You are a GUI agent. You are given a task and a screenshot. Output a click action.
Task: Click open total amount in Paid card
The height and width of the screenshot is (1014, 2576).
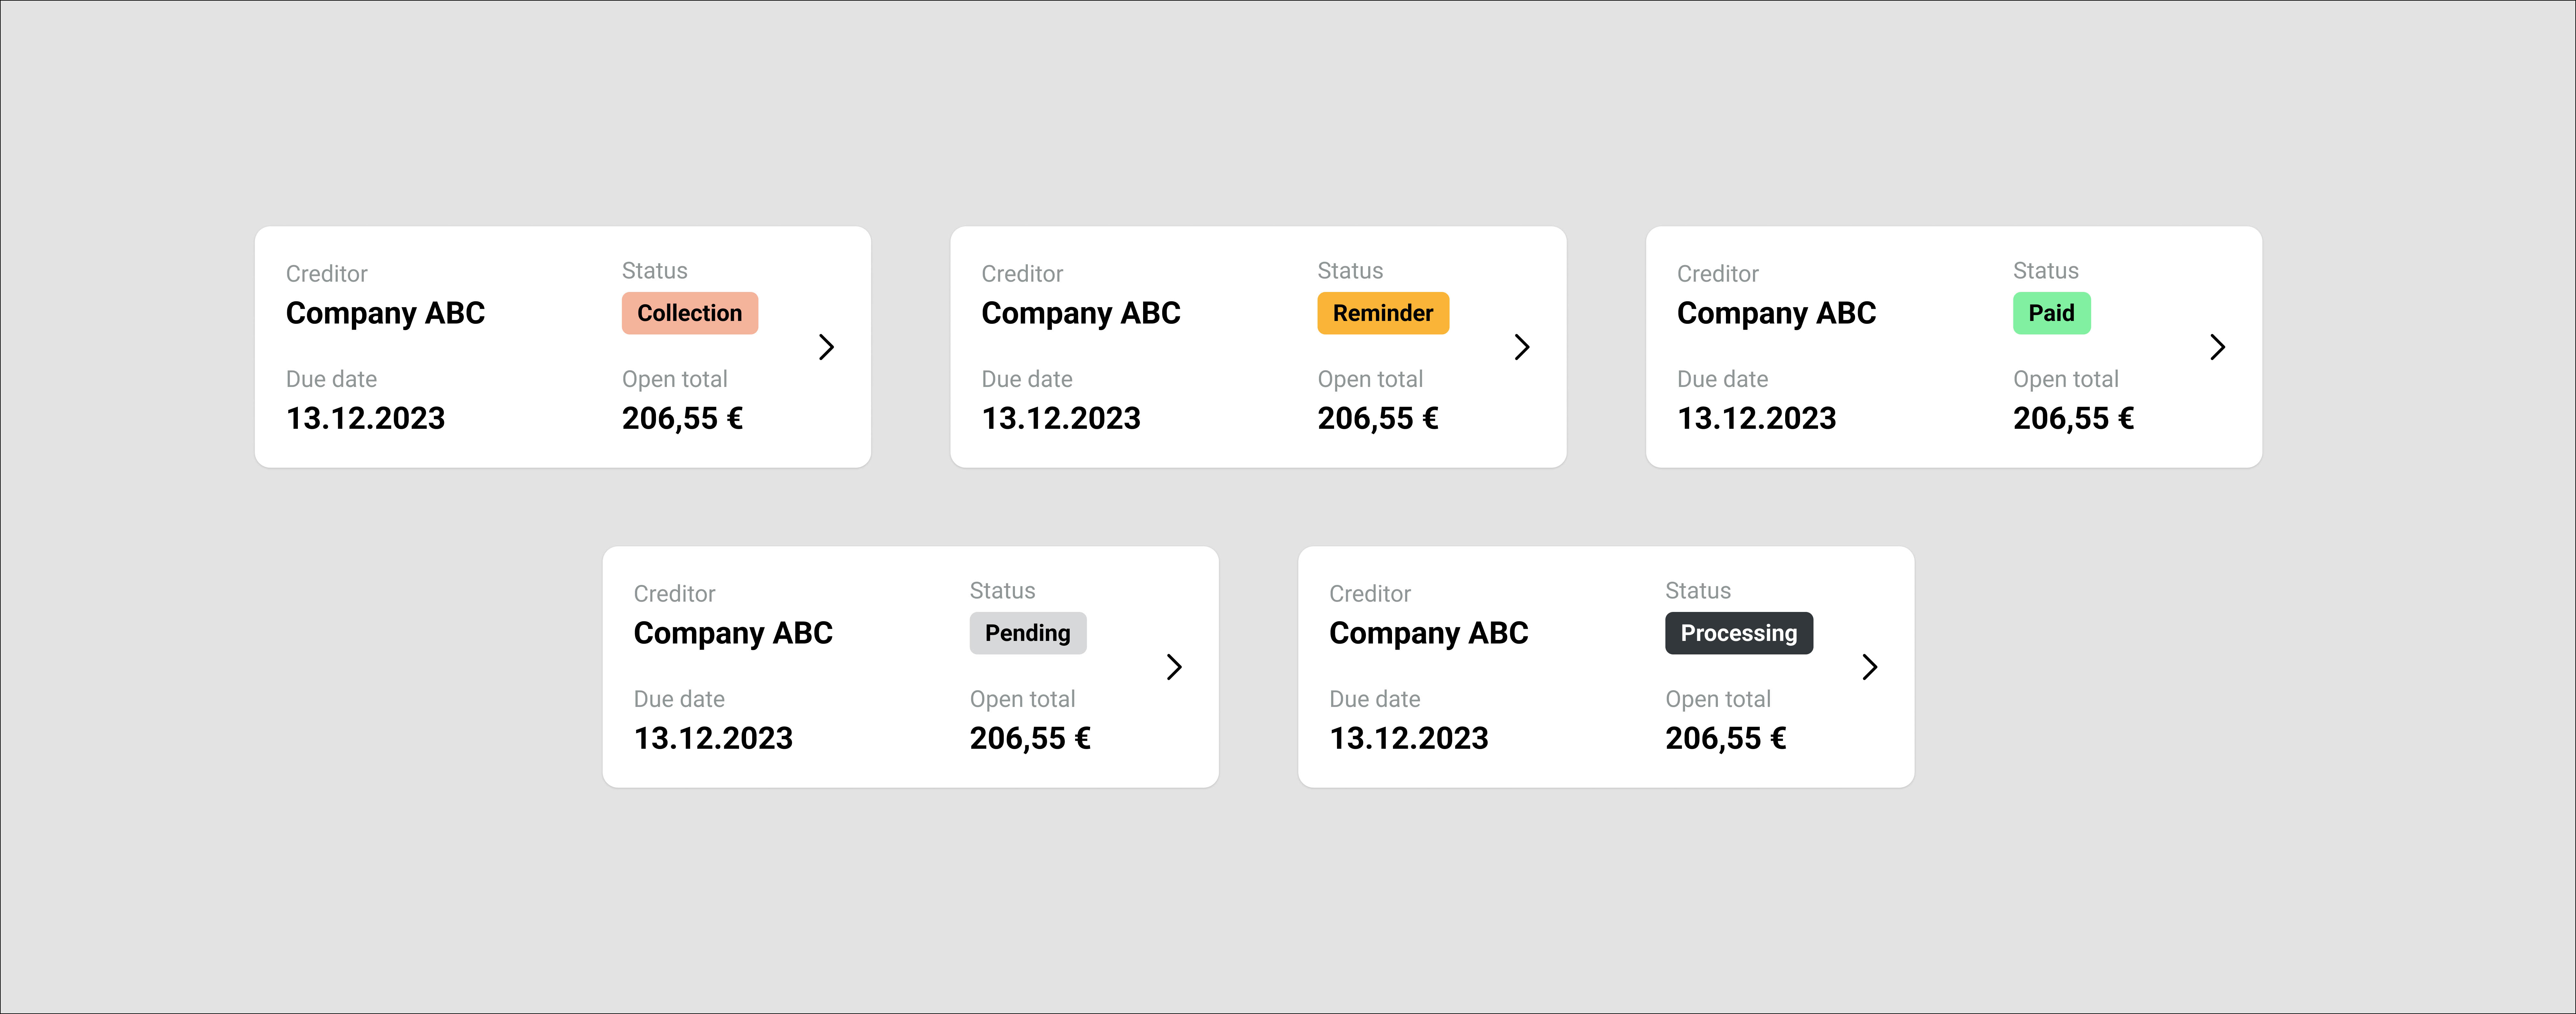[x=2073, y=418]
